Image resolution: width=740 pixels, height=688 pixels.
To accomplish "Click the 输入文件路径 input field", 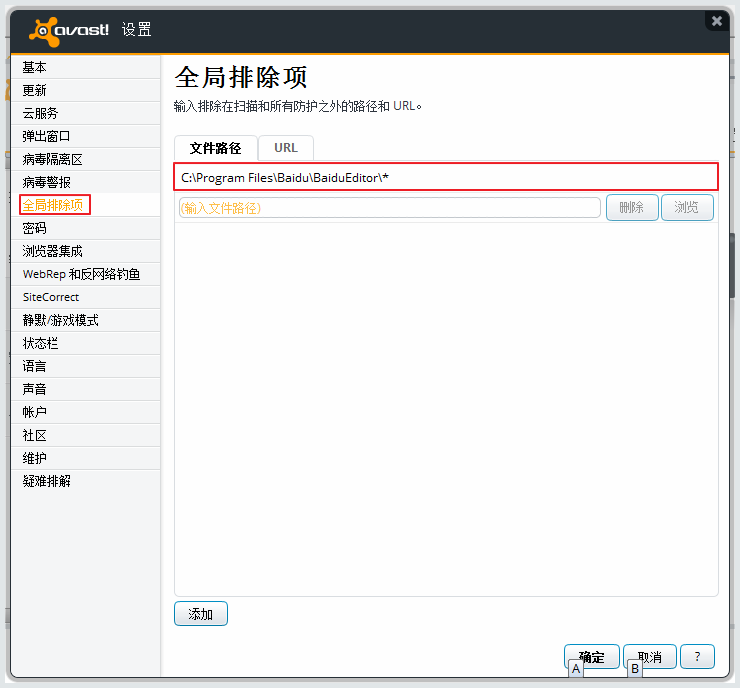I will pyautogui.click(x=389, y=208).
